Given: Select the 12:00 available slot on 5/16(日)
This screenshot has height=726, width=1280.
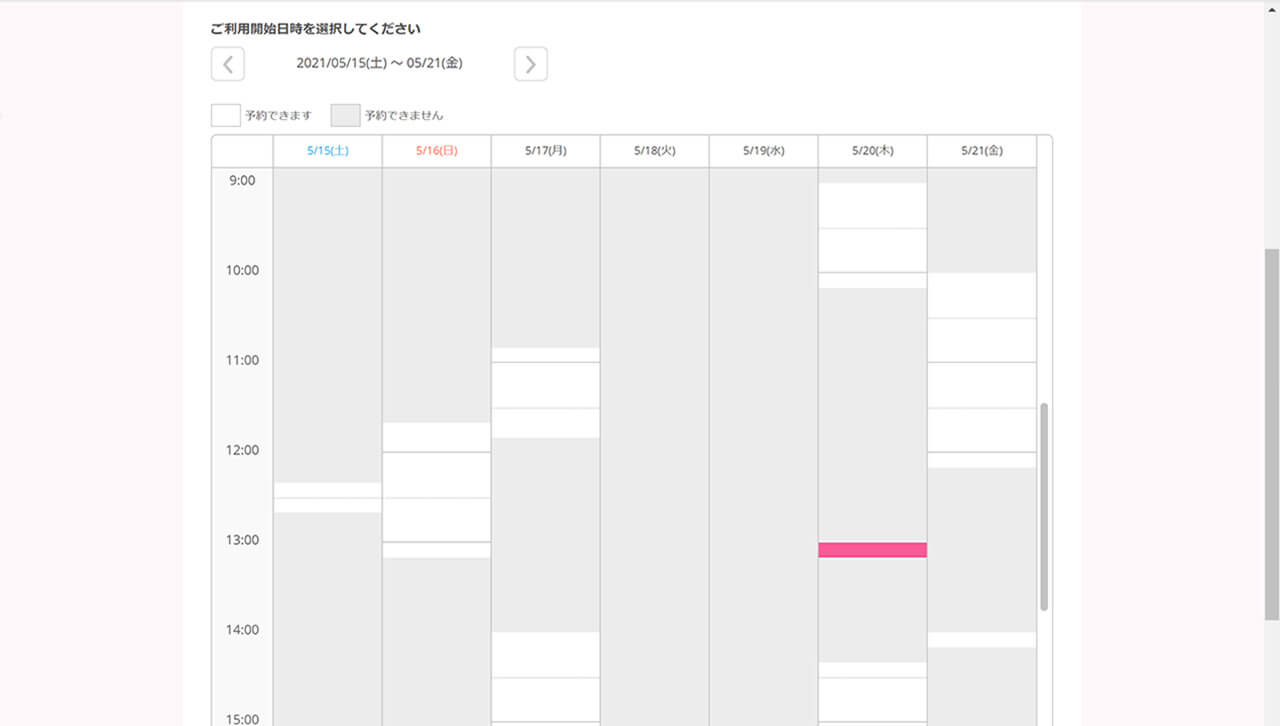Looking at the screenshot, I should pos(436,475).
